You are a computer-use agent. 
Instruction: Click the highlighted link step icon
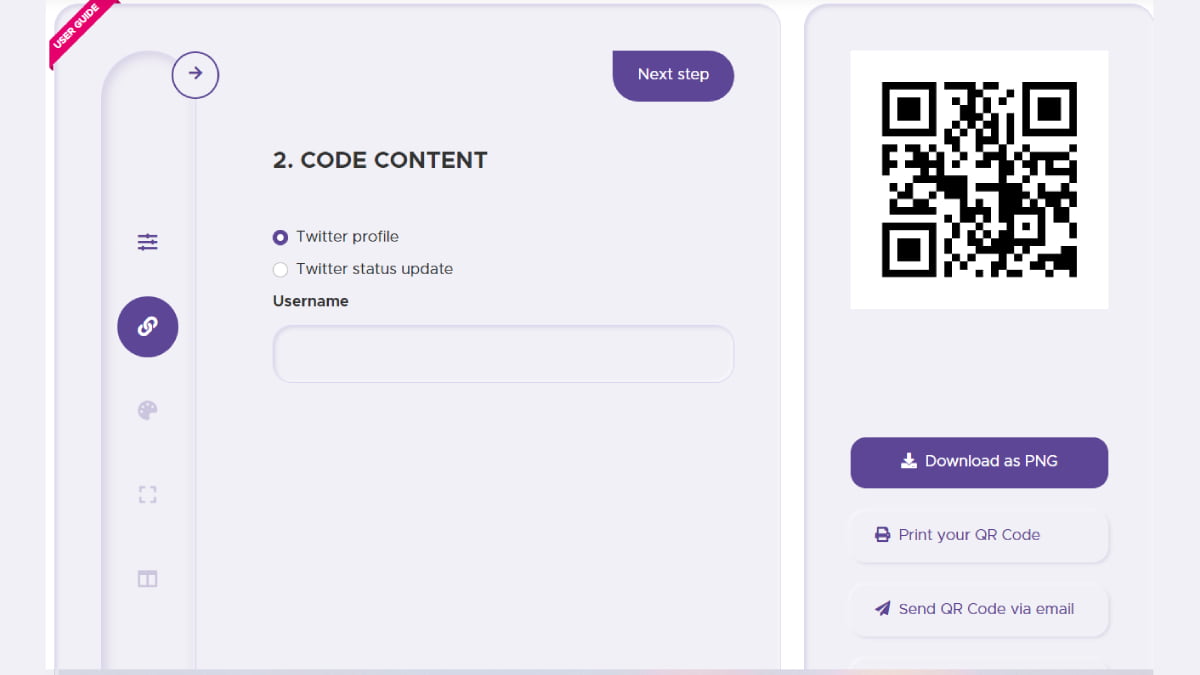[147, 326]
